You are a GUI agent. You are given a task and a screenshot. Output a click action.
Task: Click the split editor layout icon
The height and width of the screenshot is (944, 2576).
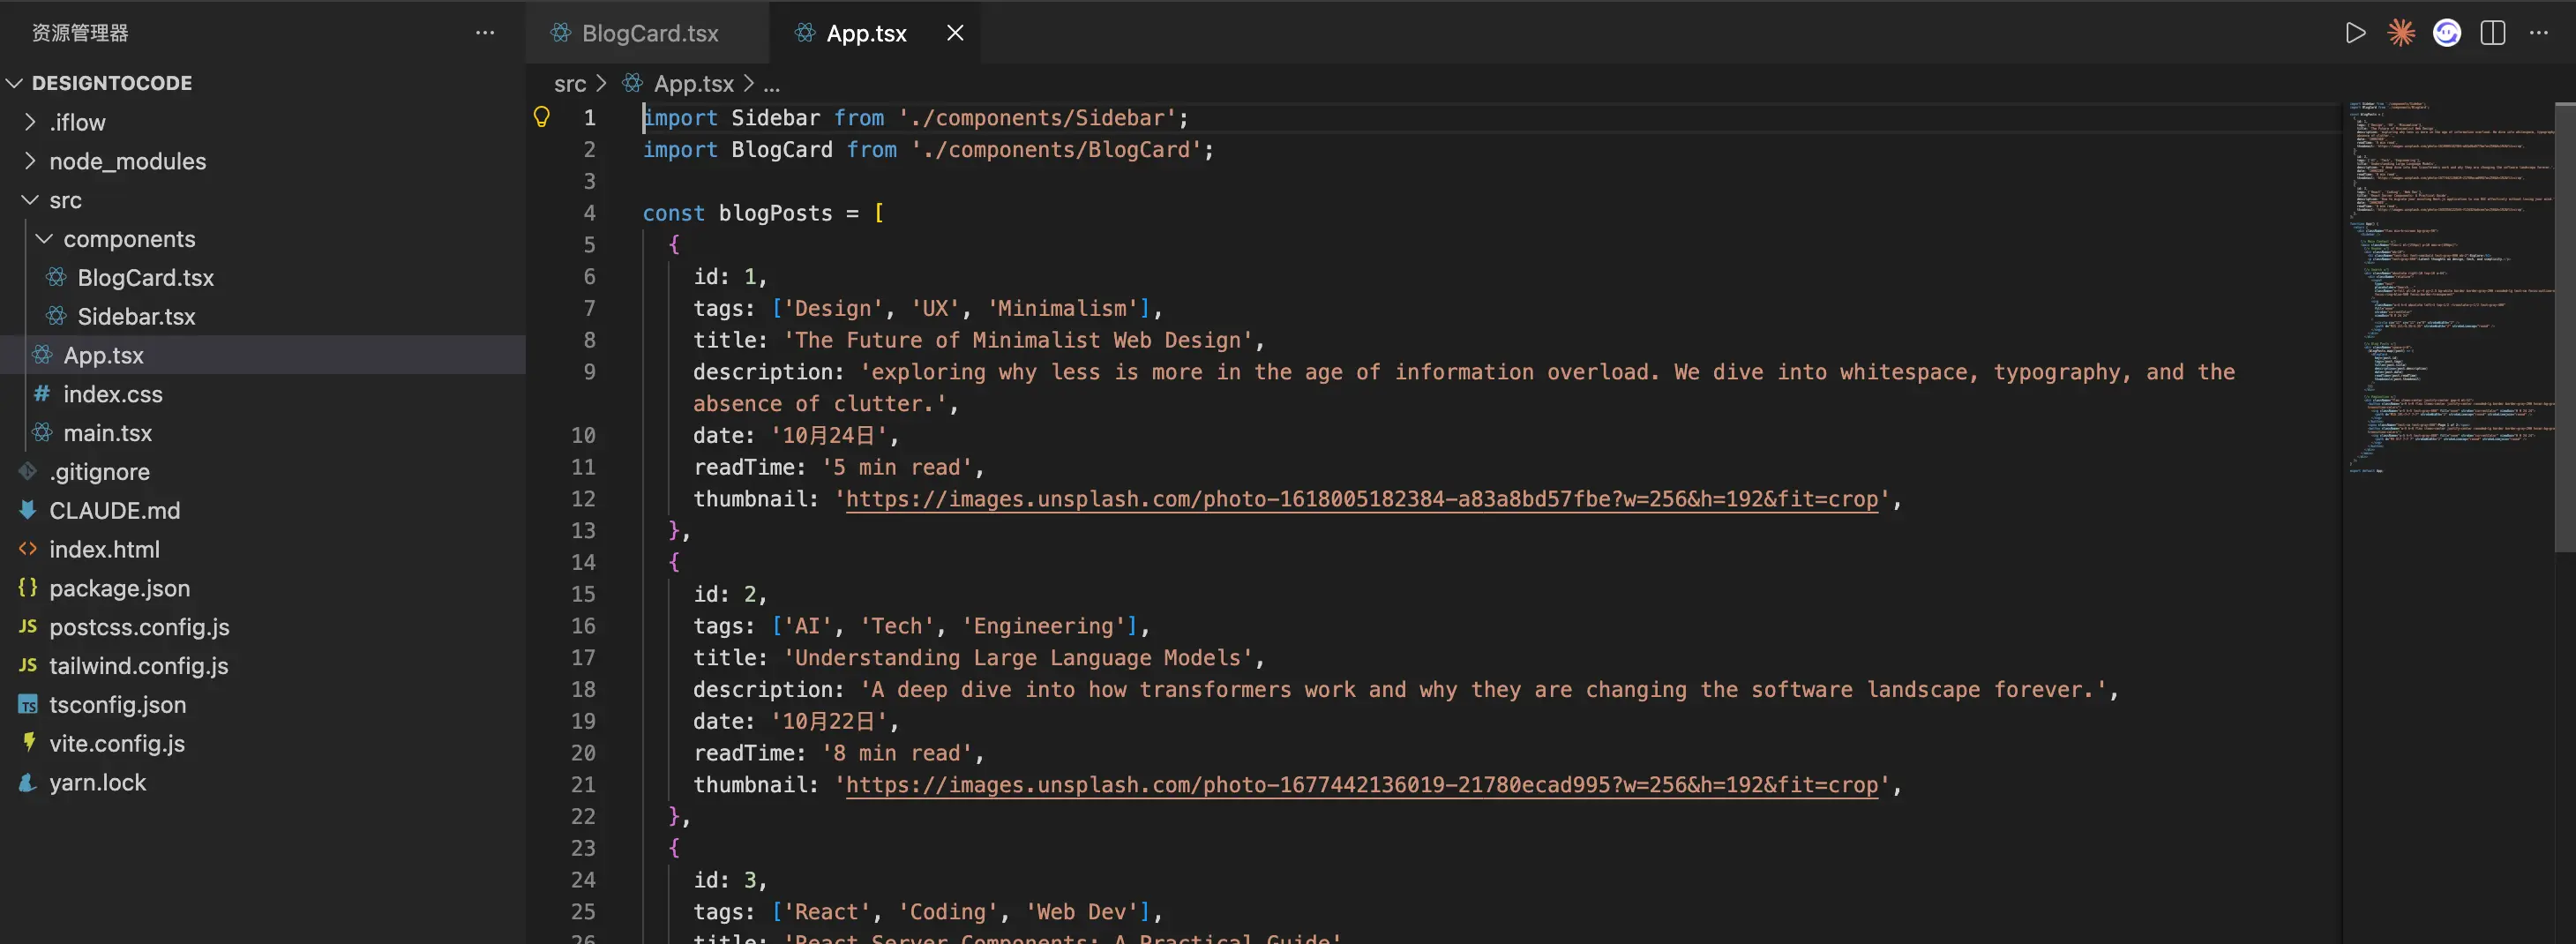coord(2492,33)
